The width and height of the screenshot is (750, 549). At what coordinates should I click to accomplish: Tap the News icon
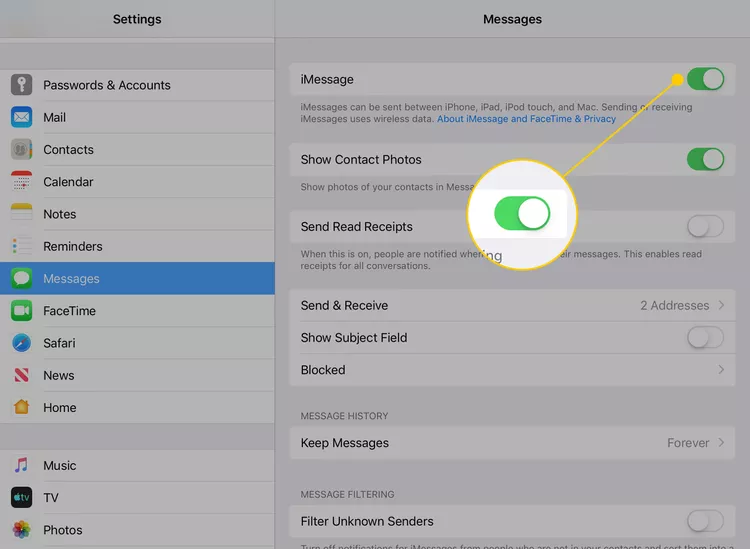click(x=22, y=375)
